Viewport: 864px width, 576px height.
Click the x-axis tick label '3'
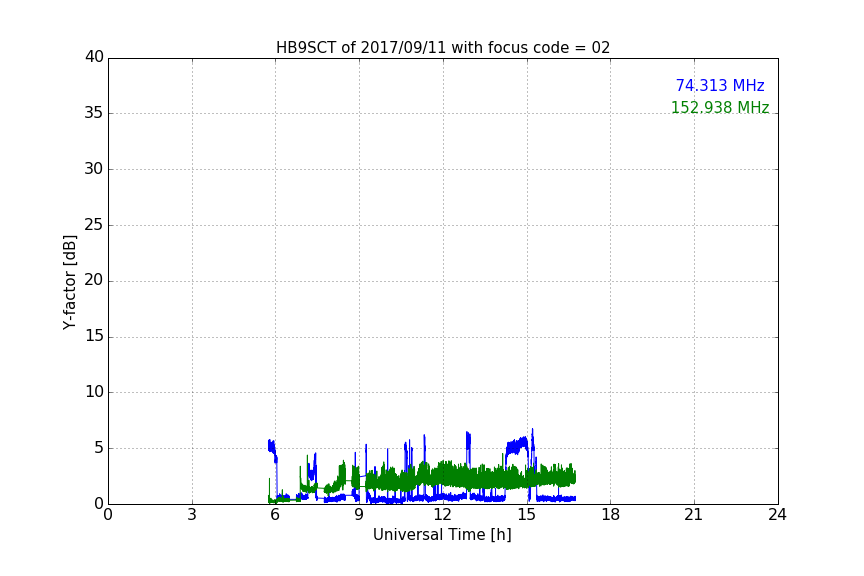192,515
